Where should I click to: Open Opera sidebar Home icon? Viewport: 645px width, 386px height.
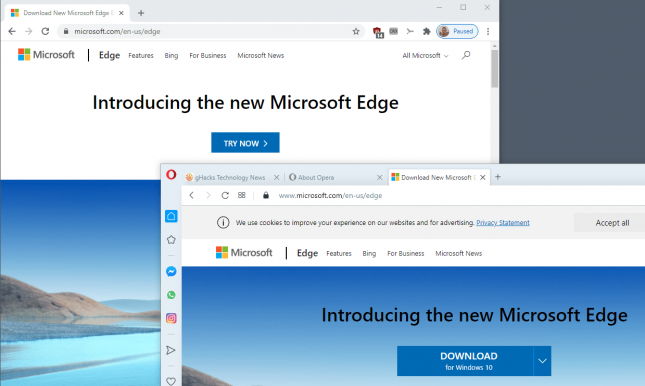171,216
